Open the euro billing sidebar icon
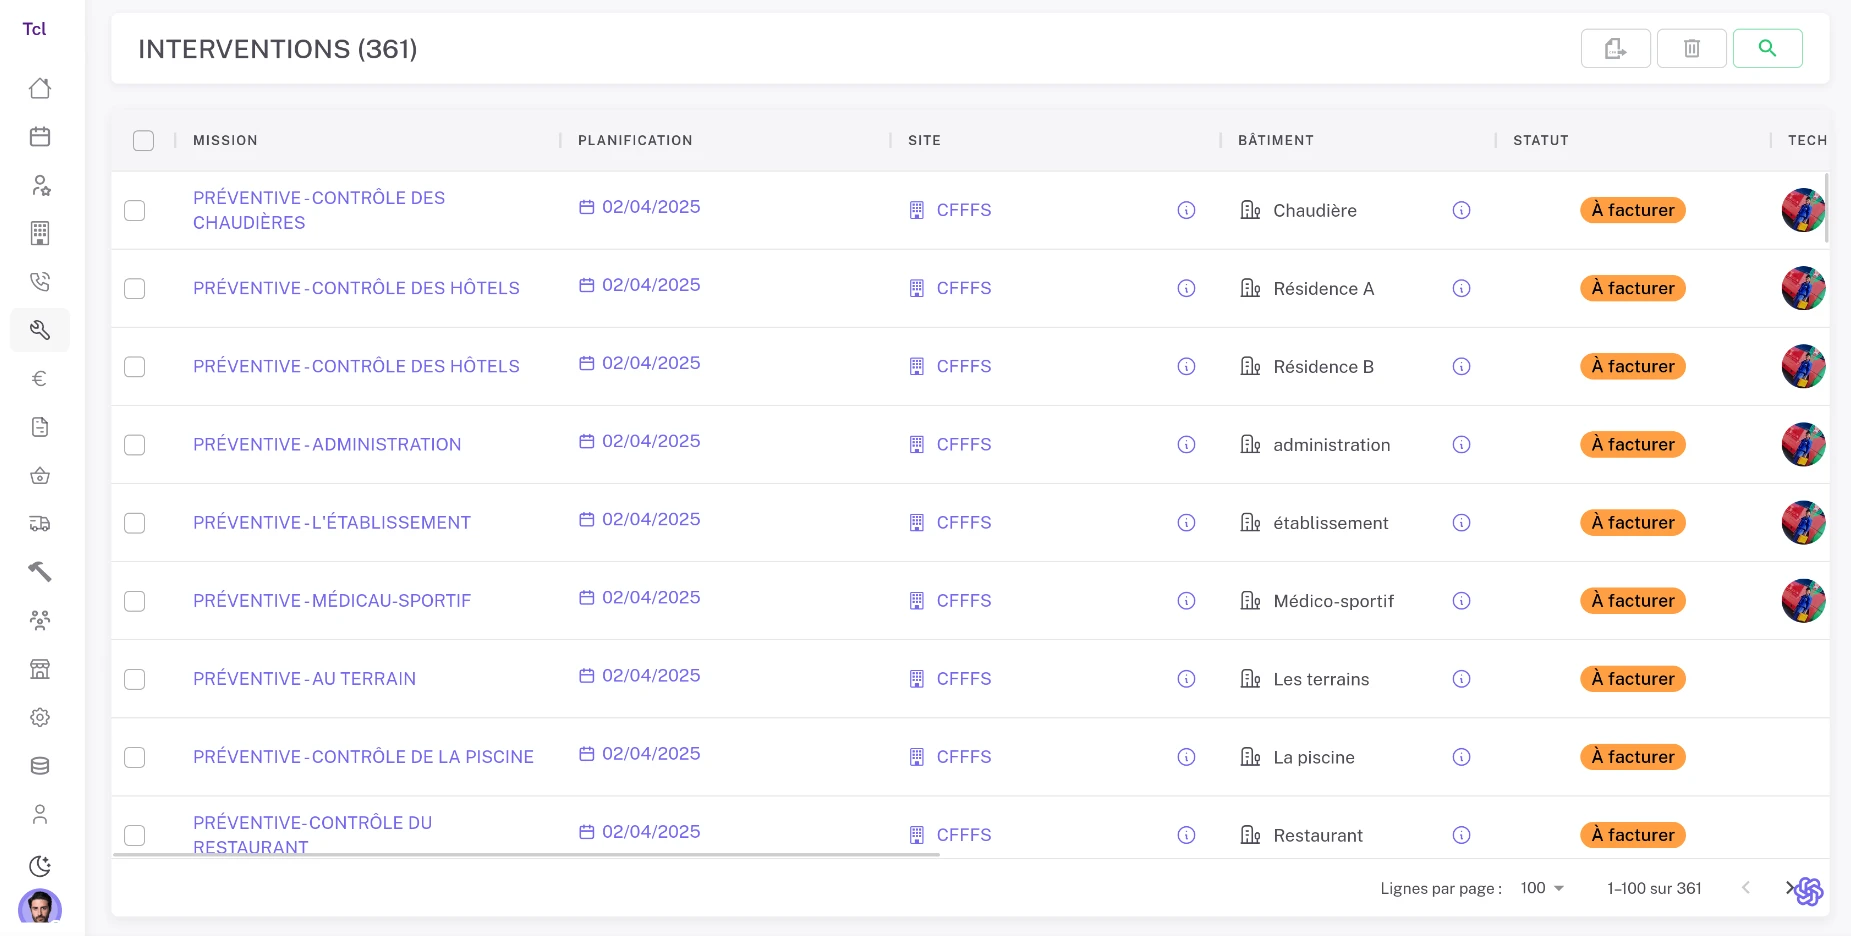 pos(40,379)
